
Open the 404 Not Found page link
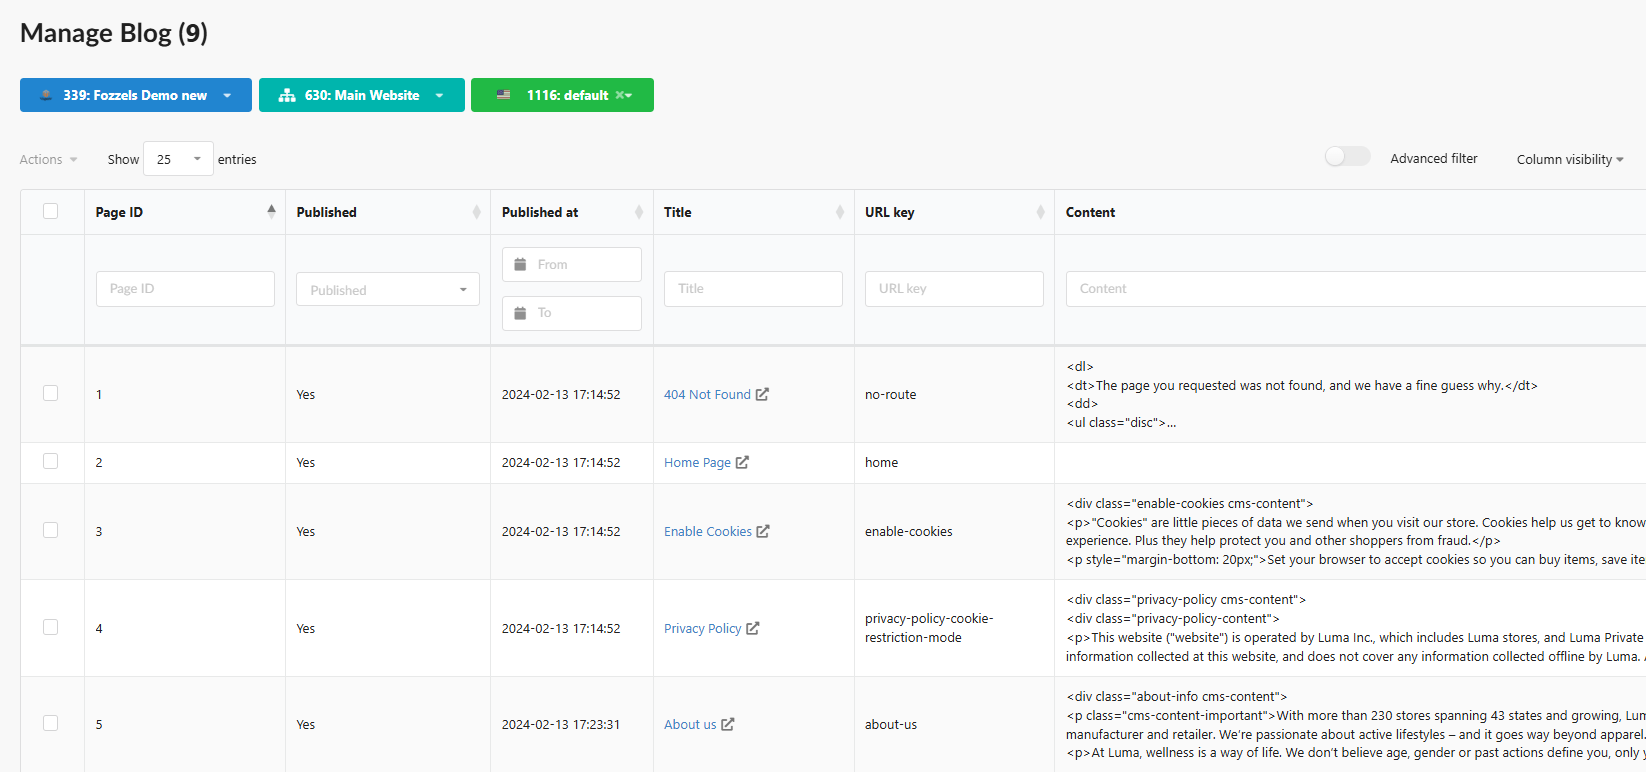tap(707, 394)
